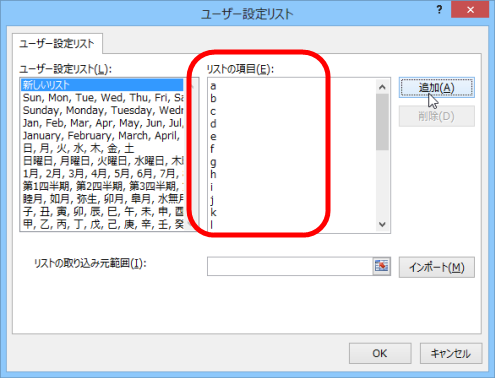Click entry 'b' in list entries box
Image resolution: width=495 pixels, height=378 pixels.
click(213, 99)
